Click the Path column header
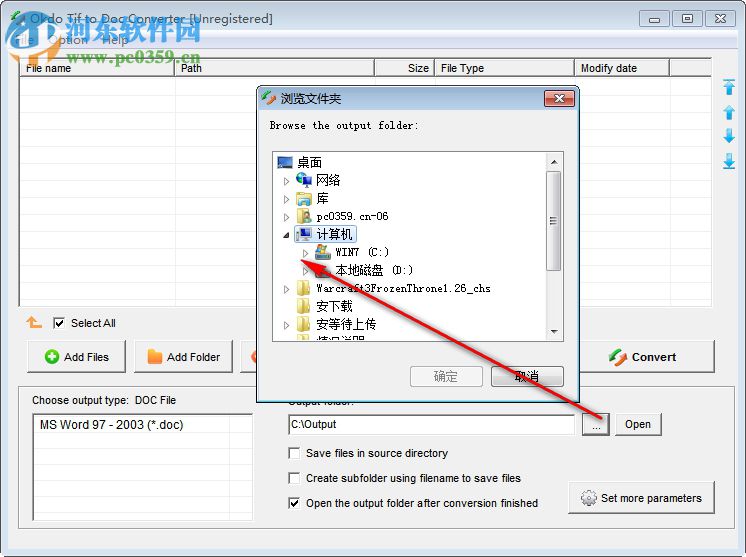Viewport: 746px width, 557px height. [x=275, y=68]
